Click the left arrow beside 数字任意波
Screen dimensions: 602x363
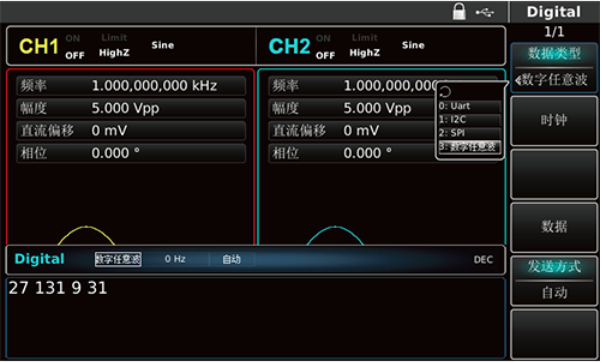point(518,80)
